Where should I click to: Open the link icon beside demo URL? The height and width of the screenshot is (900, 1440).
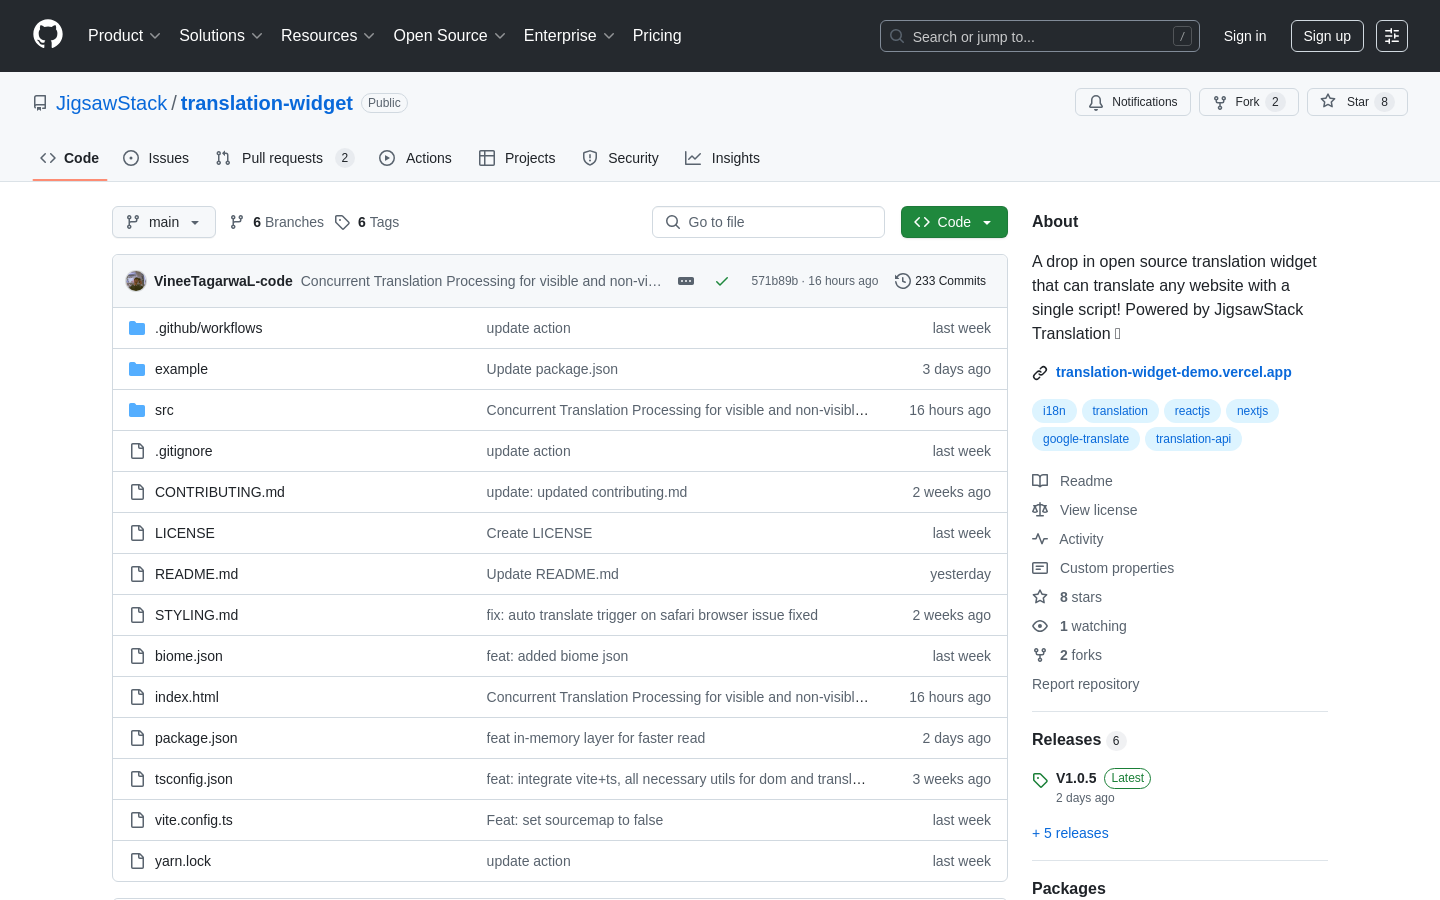[x=1040, y=373]
